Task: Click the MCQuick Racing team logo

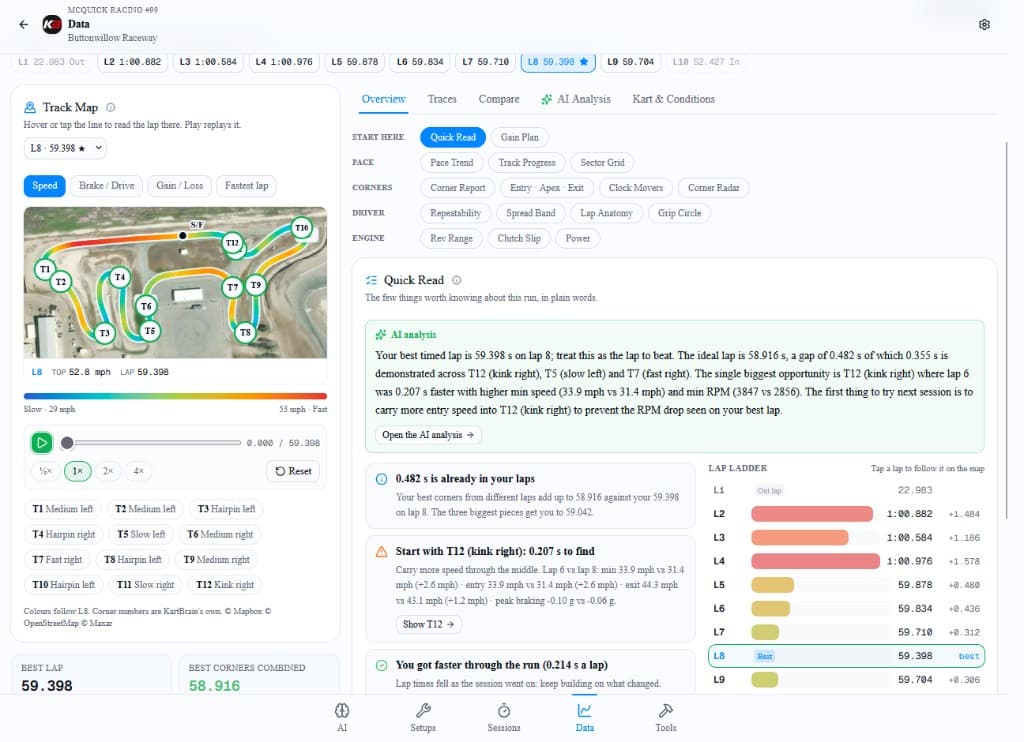Action: [x=52, y=24]
